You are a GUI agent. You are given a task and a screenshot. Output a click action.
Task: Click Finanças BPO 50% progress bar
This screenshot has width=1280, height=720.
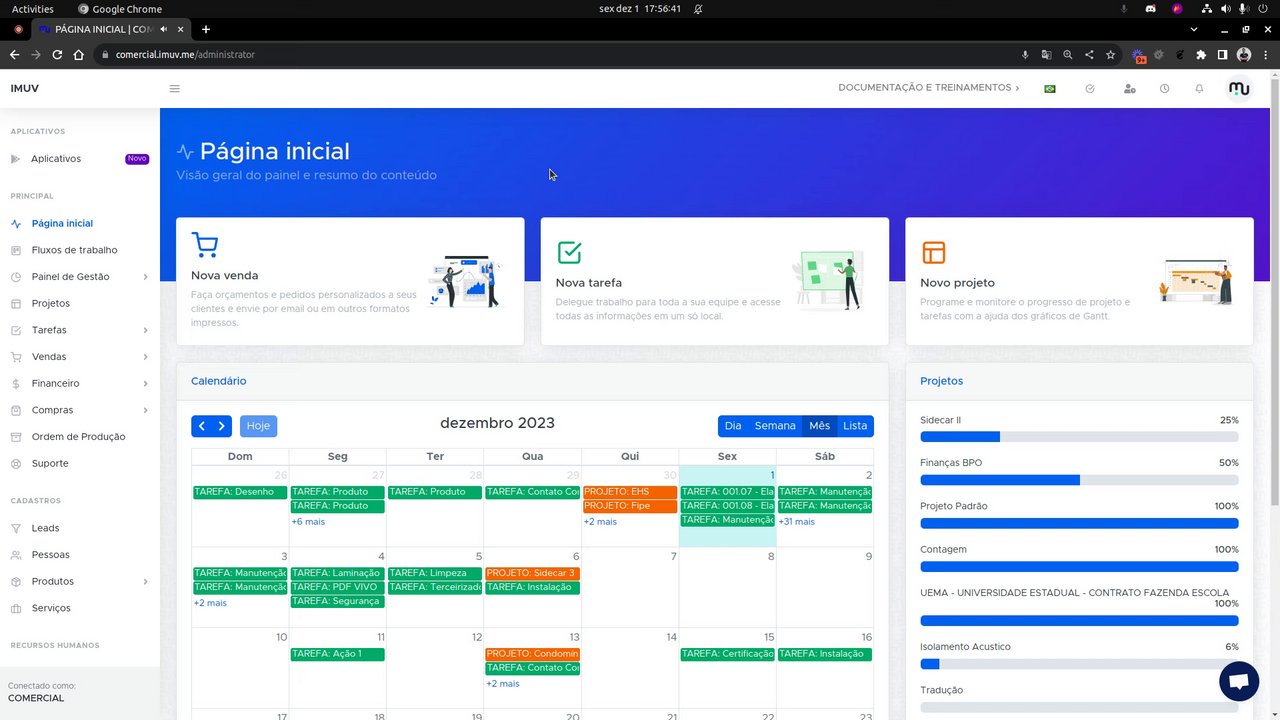click(x=1079, y=480)
